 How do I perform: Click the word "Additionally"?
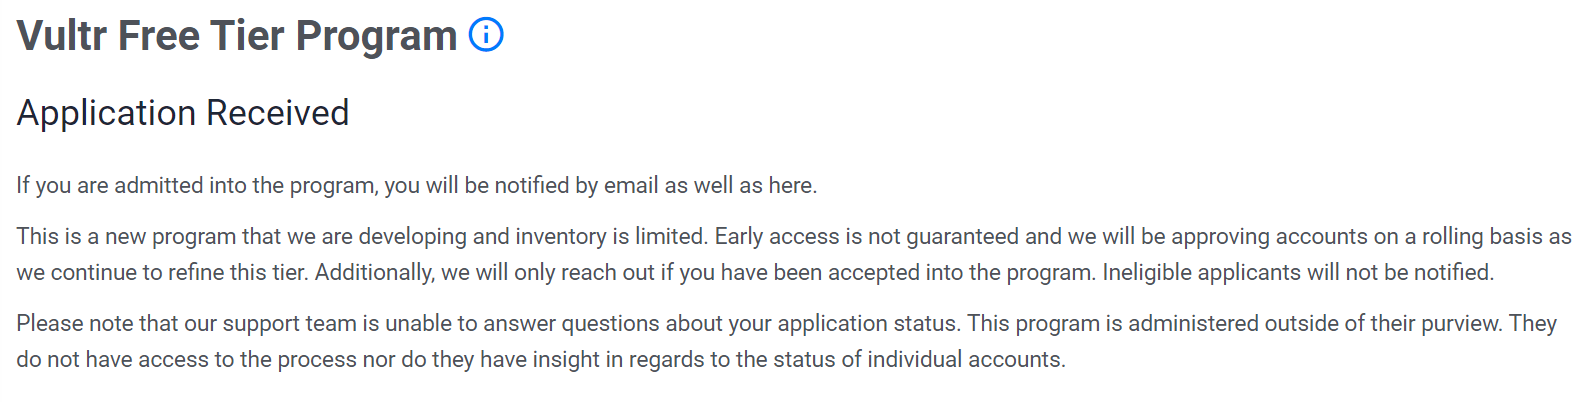(x=375, y=273)
